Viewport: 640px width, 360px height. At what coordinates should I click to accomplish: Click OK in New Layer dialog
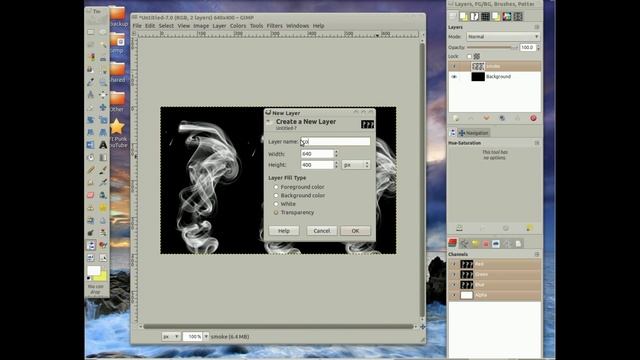355,231
